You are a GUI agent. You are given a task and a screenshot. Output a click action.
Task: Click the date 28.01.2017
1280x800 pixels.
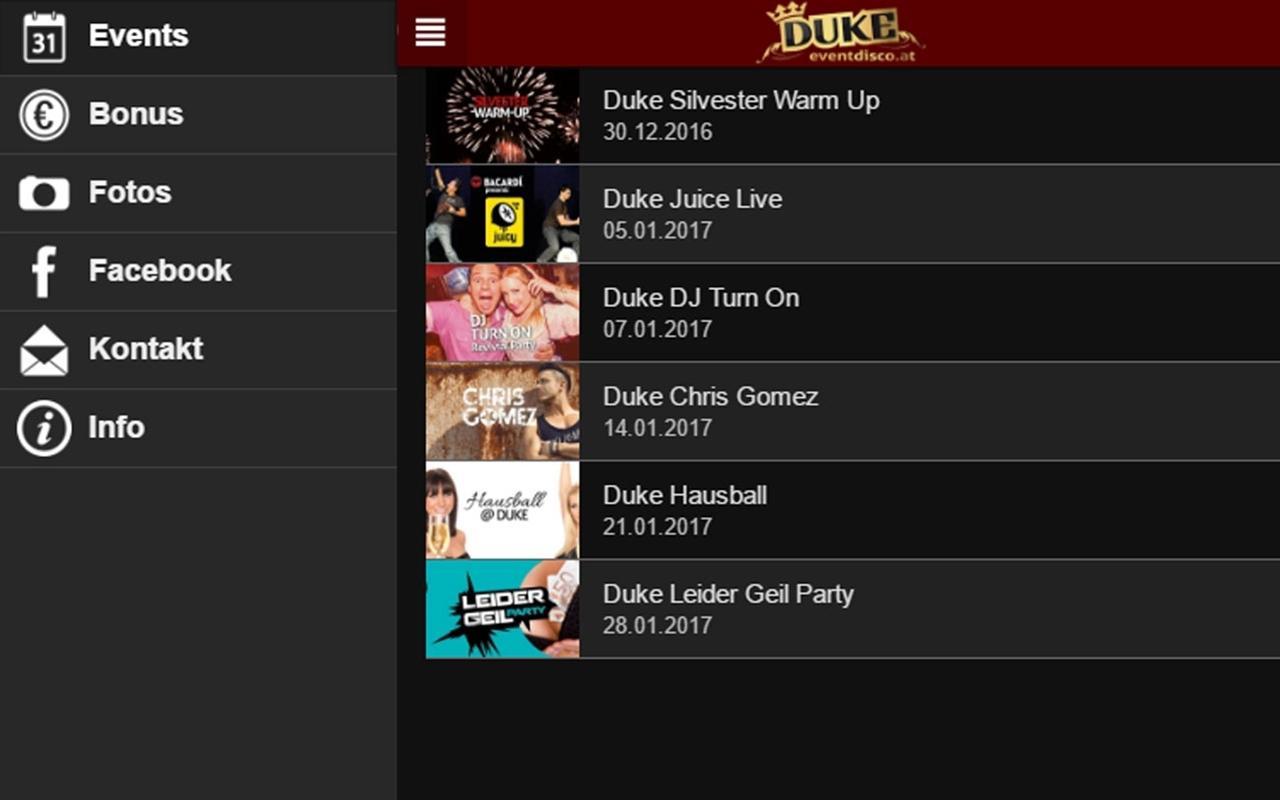coord(657,626)
